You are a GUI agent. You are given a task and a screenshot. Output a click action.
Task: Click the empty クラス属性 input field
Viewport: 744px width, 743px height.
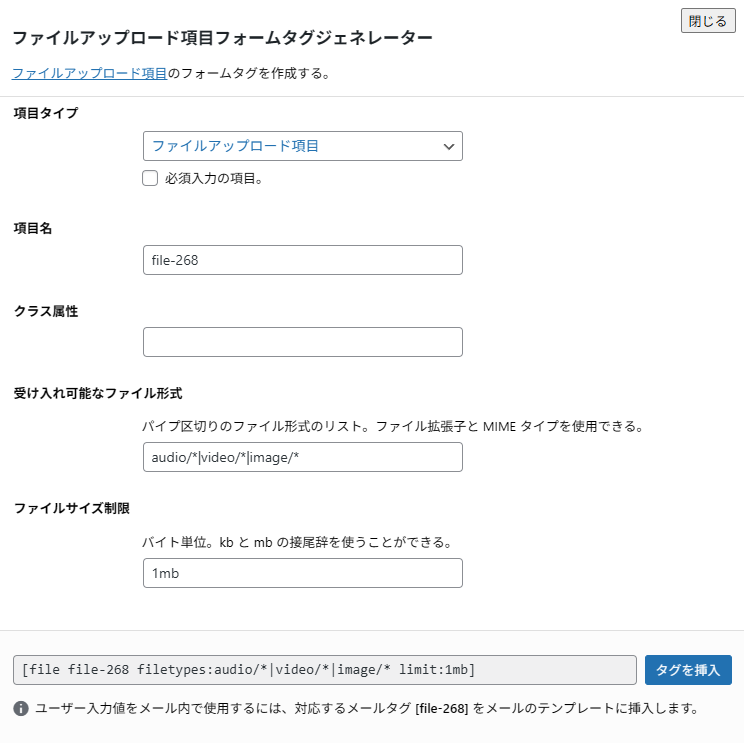coord(302,342)
